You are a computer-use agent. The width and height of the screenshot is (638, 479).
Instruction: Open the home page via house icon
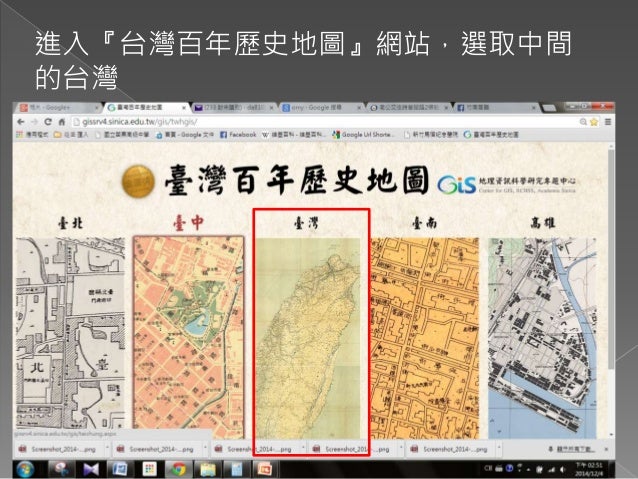tap(61, 121)
